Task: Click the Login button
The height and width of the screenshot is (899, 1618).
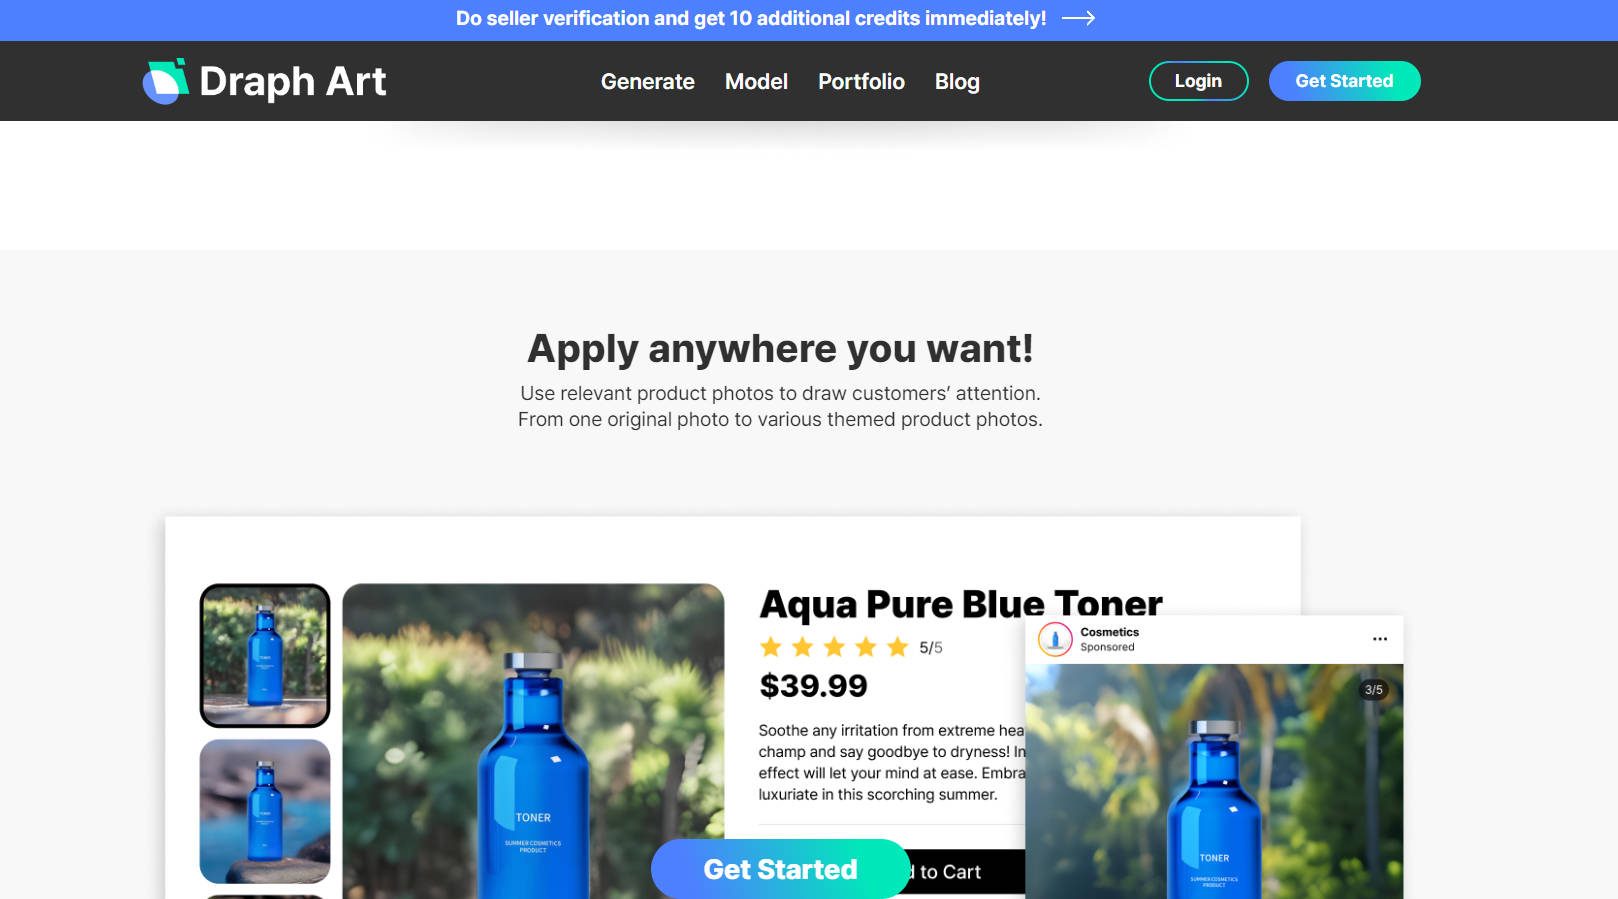Action: [1198, 81]
